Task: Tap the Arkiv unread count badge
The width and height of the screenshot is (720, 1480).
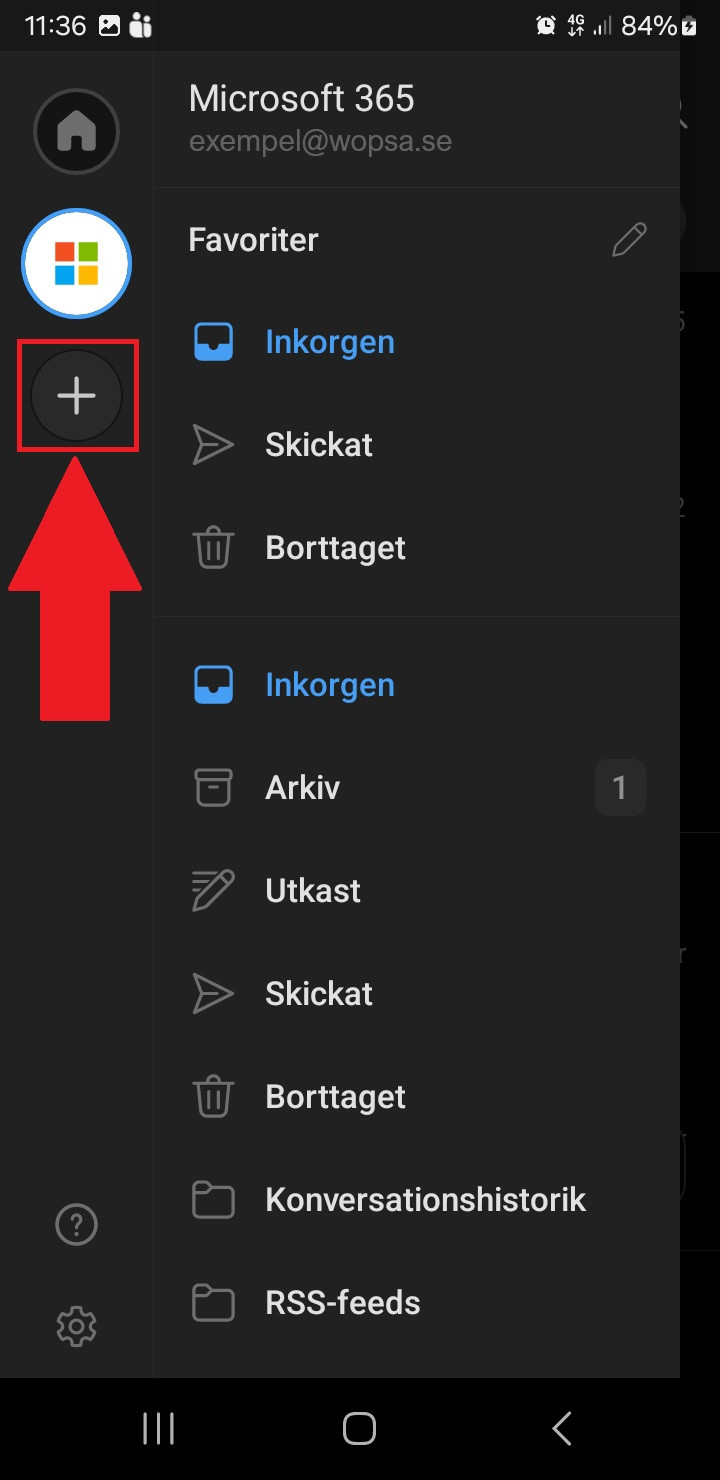Action: 620,788
